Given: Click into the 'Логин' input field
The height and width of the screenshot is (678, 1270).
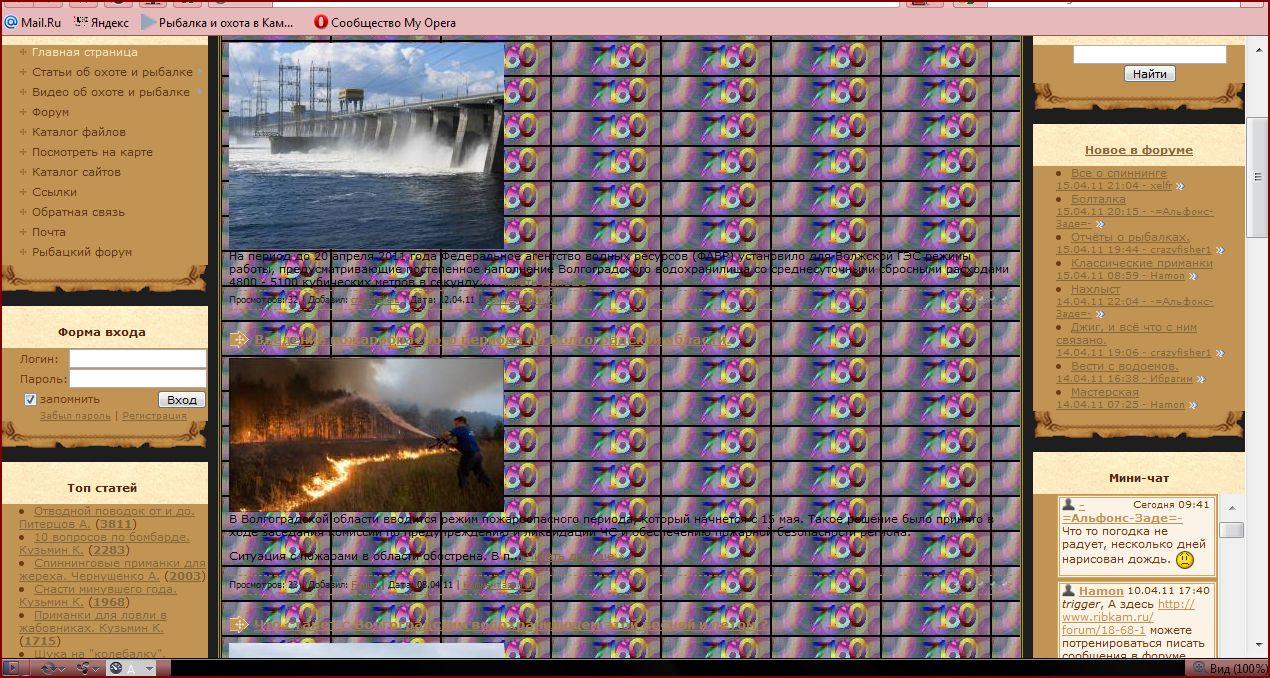Looking at the screenshot, I should [138, 359].
